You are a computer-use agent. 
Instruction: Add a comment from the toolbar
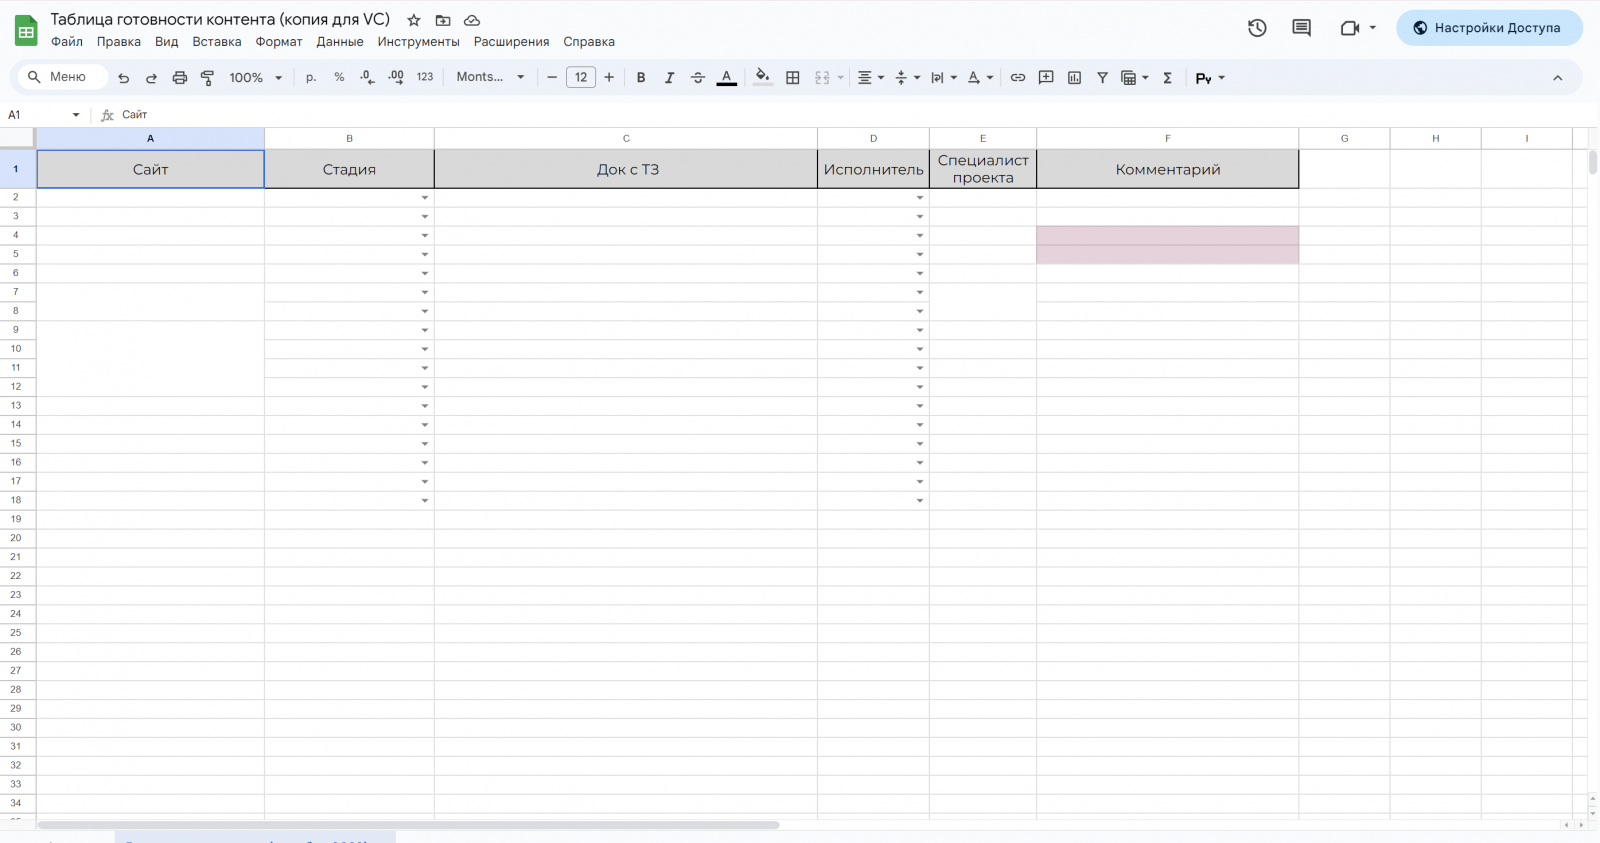[x=1046, y=78]
